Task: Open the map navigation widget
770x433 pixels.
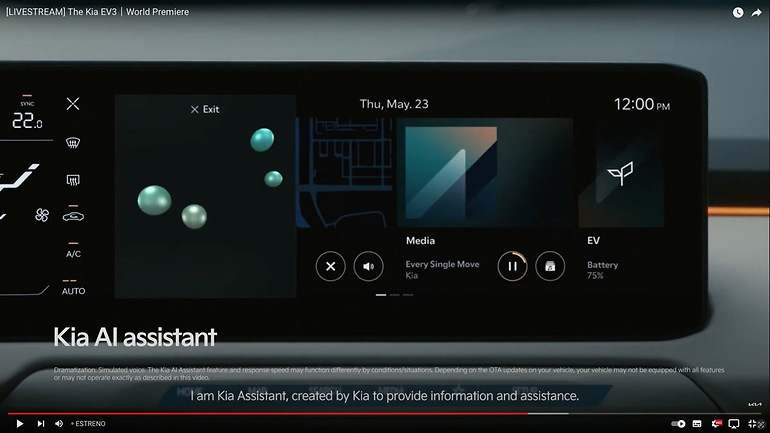Action: tap(345, 172)
